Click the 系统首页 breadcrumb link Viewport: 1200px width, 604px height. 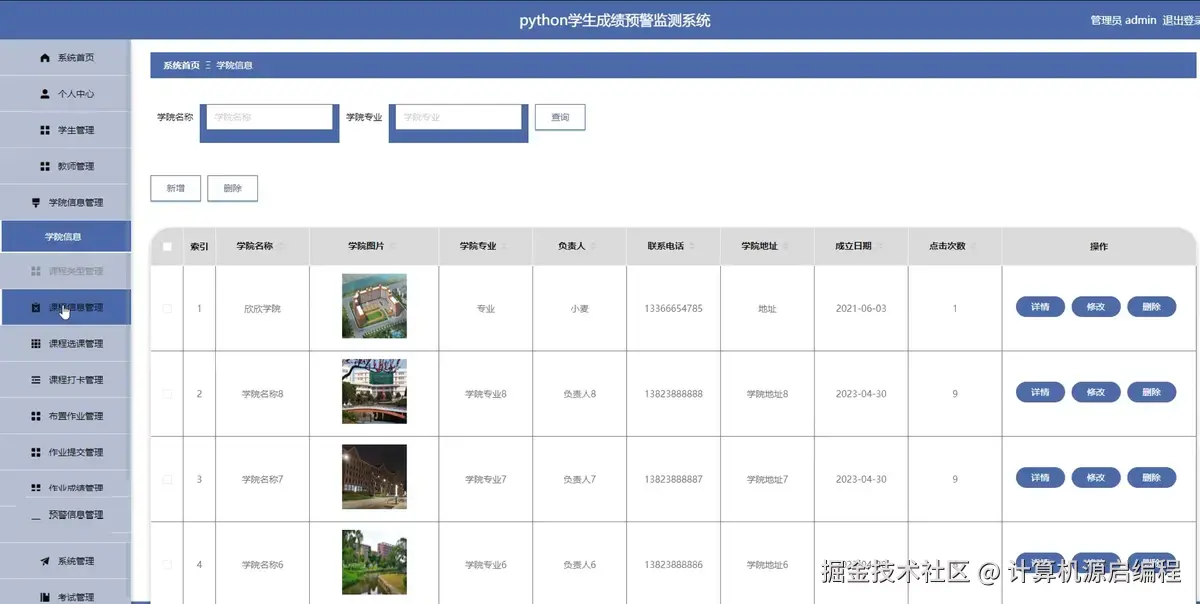tap(181, 65)
